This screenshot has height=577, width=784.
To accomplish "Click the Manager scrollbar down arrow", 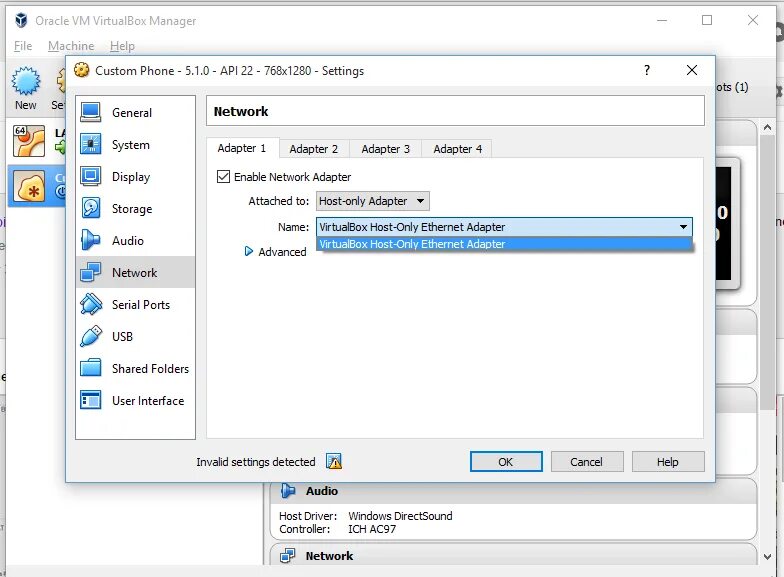I will (768, 556).
